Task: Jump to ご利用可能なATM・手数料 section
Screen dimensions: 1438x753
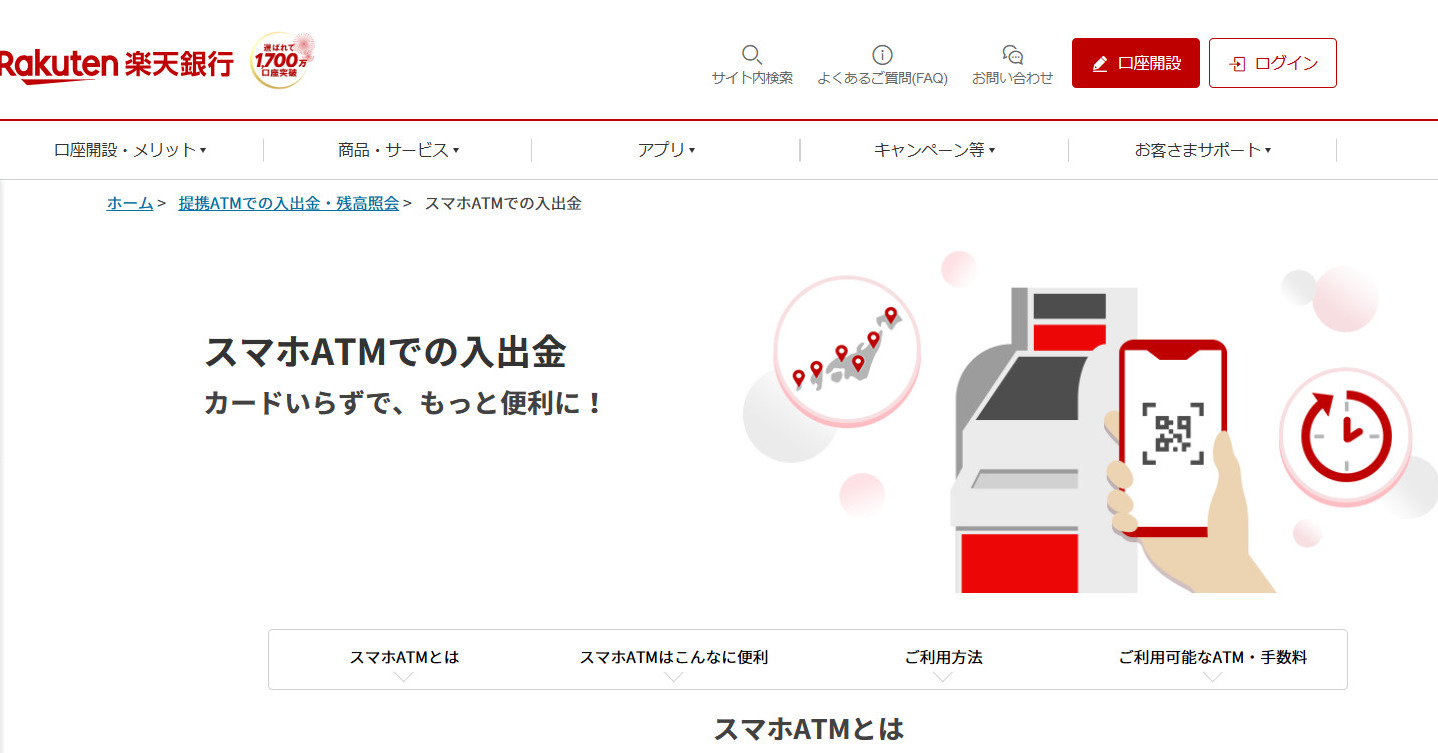Action: pyautogui.click(x=1213, y=659)
